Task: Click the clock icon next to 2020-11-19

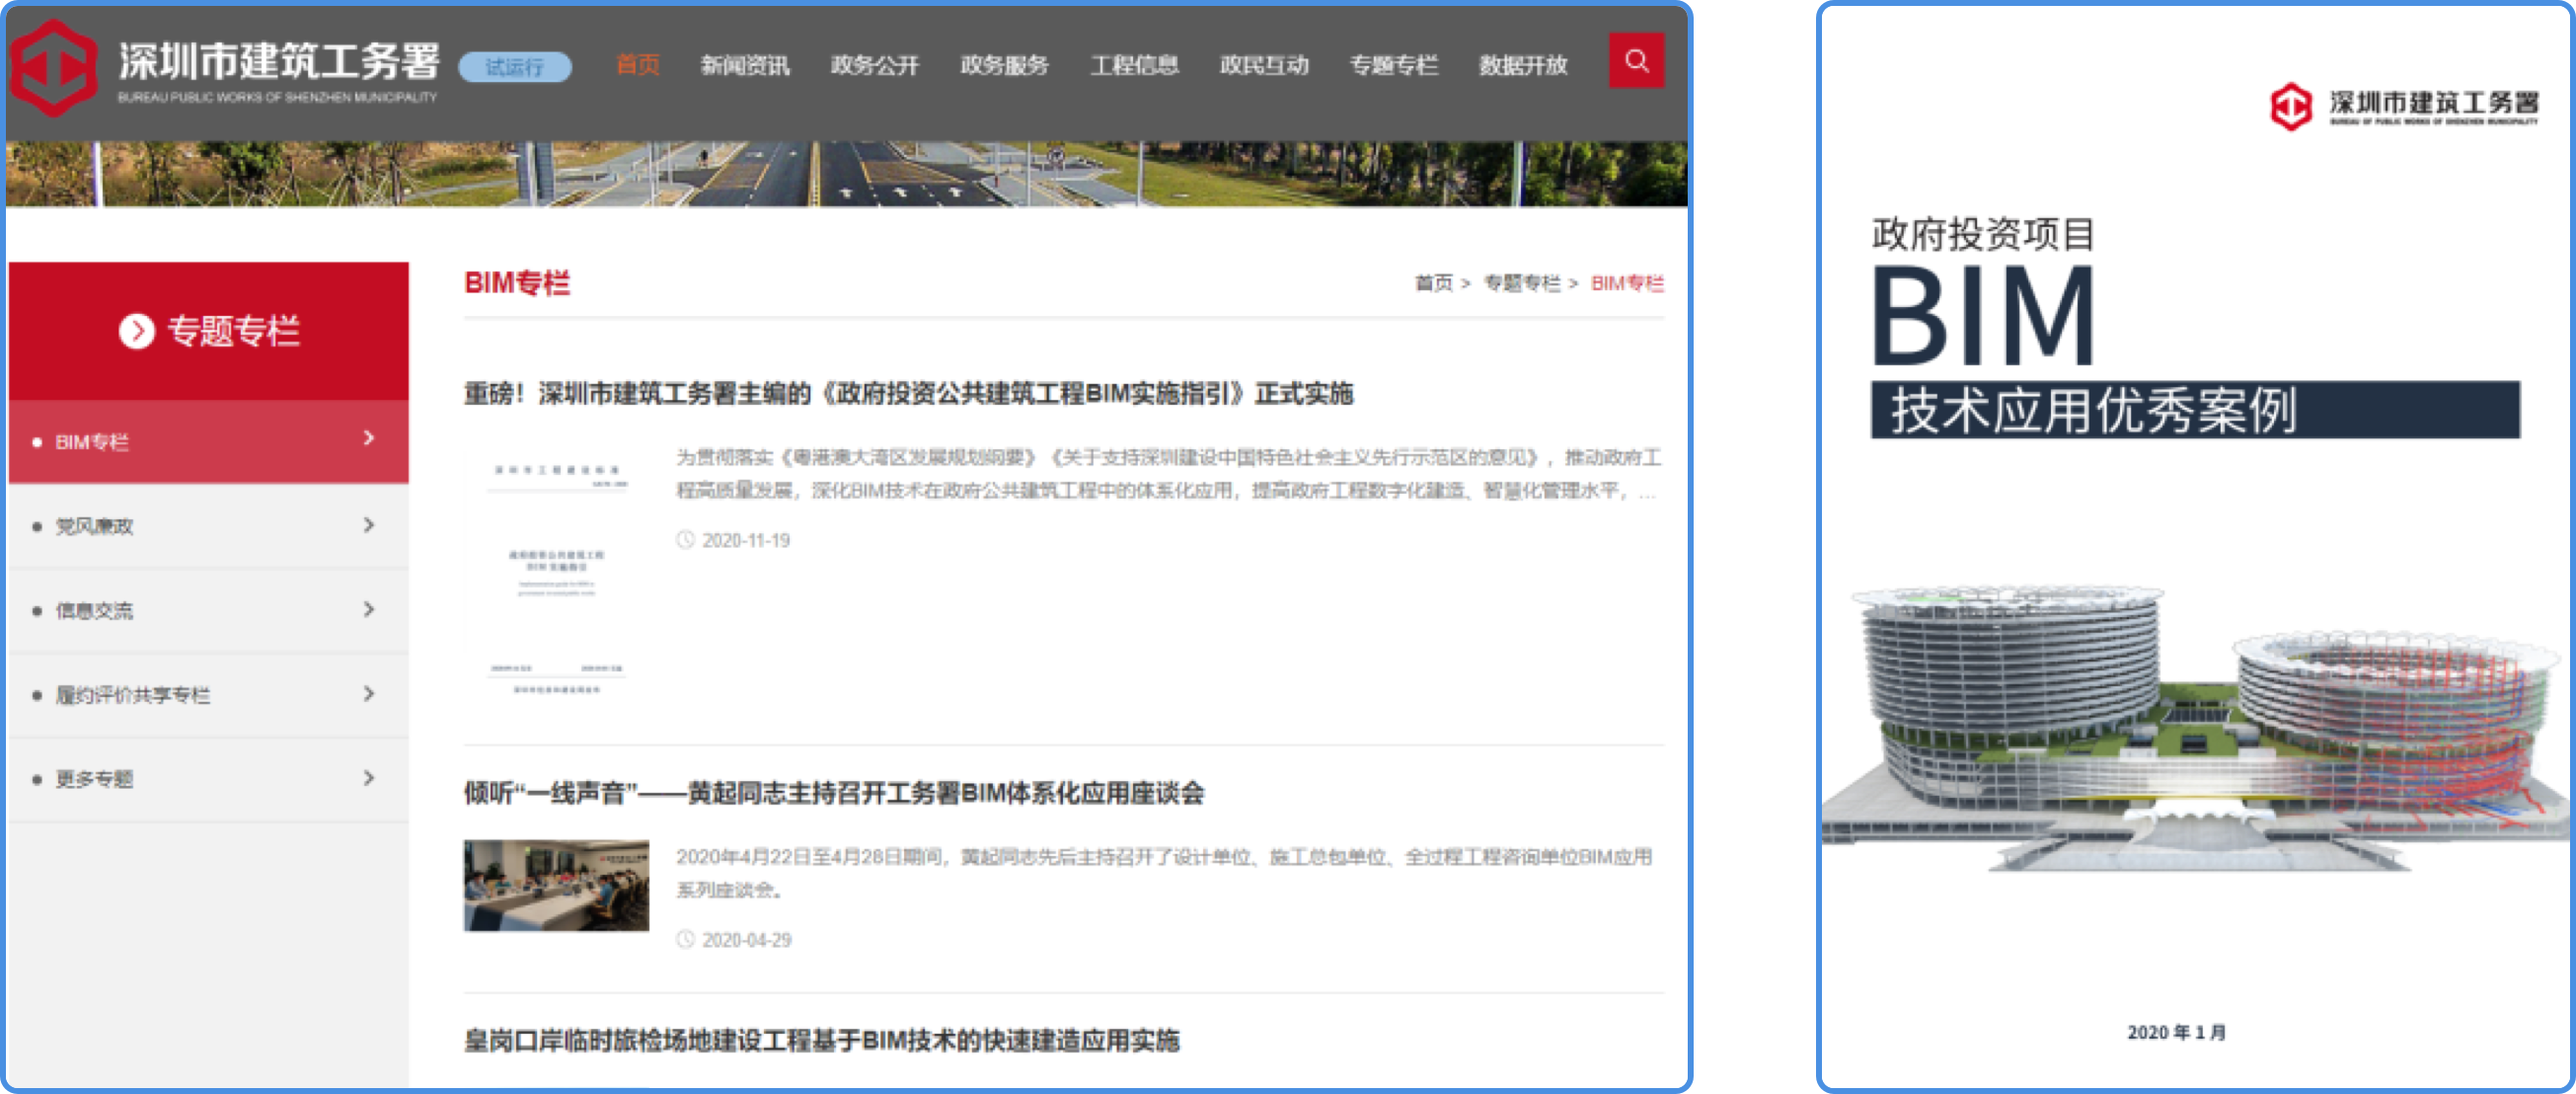Action: (685, 540)
